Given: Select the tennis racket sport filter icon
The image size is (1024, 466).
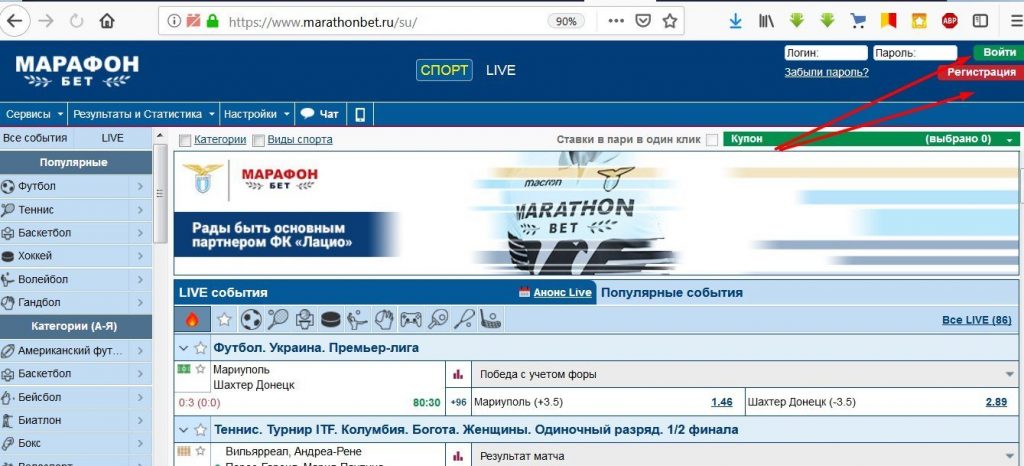Looking at the screenshot, I should tap(278, 320).
